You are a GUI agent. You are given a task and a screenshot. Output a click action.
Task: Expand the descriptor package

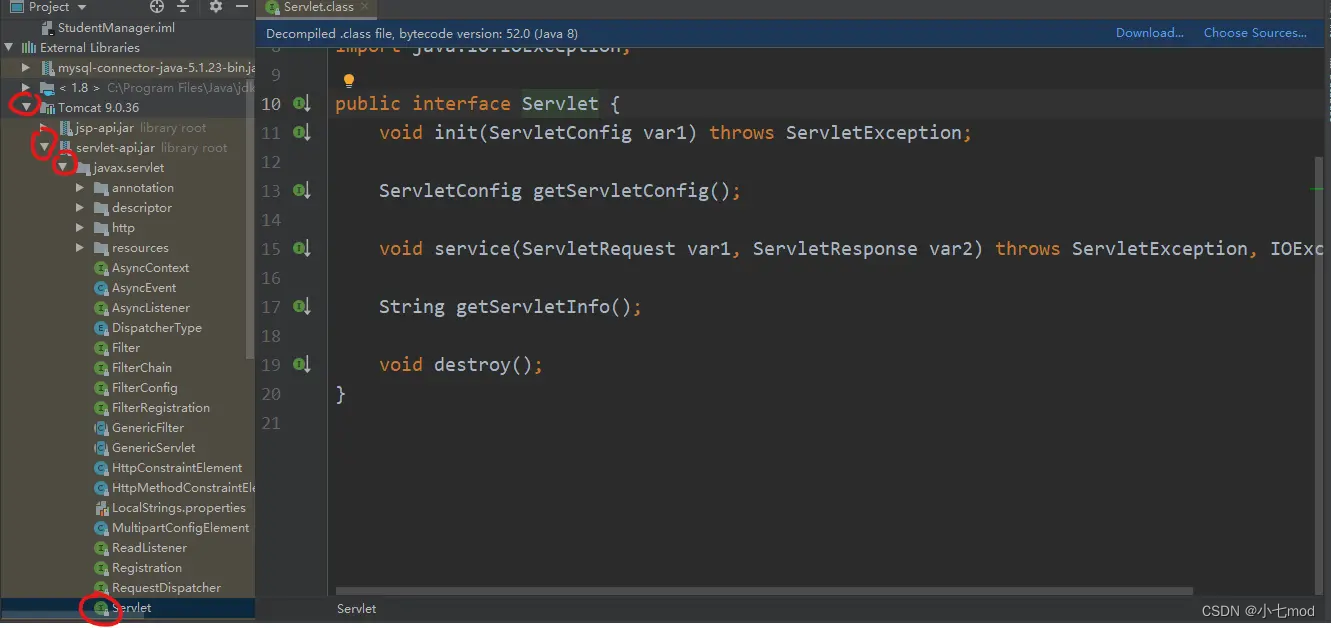81,208
